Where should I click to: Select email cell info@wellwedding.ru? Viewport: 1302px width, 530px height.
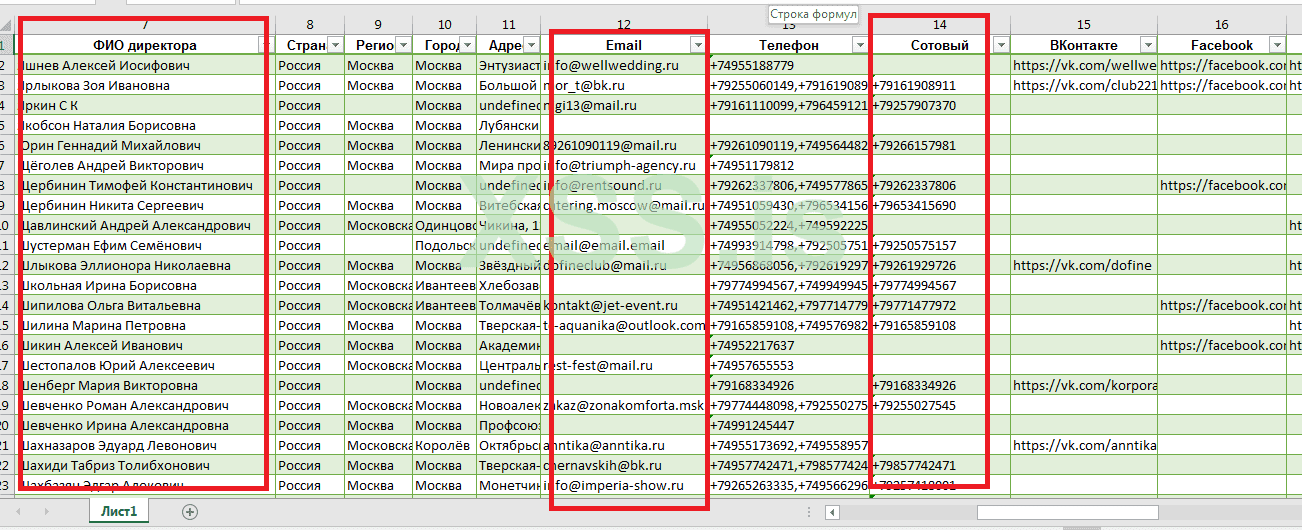(624, 65)
